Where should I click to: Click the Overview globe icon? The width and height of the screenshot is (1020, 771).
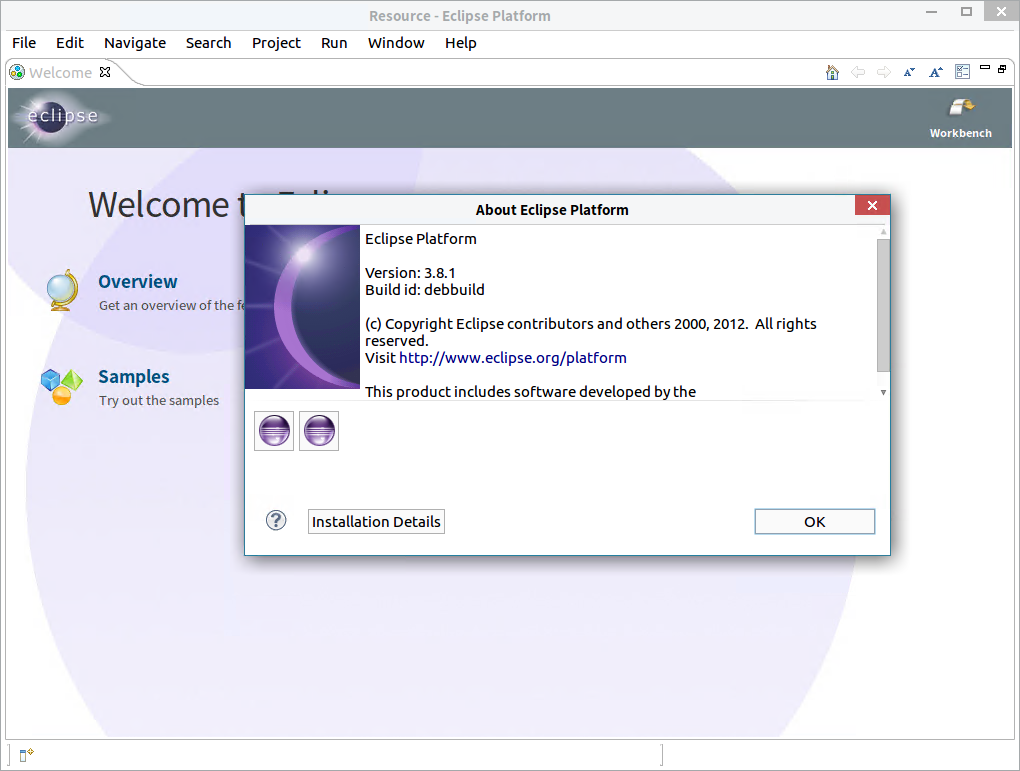(62, 290)
